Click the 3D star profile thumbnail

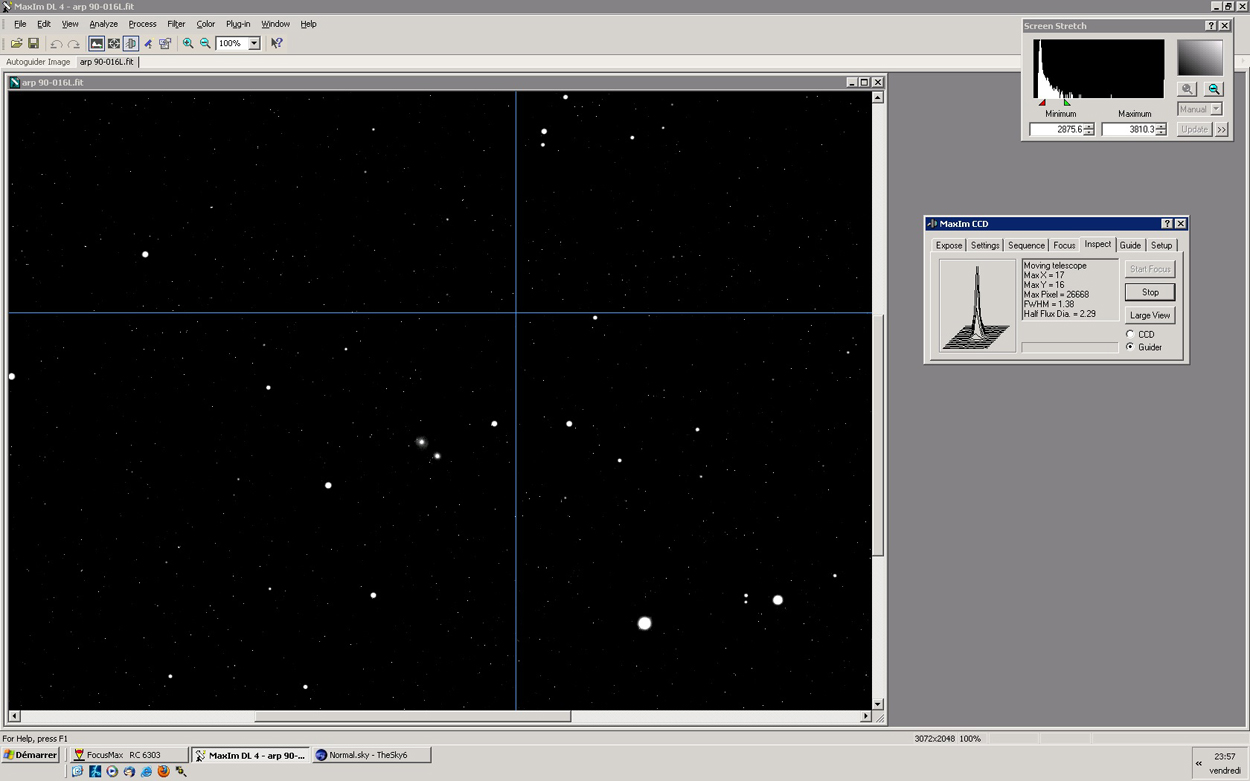click(x=977, y=305)
